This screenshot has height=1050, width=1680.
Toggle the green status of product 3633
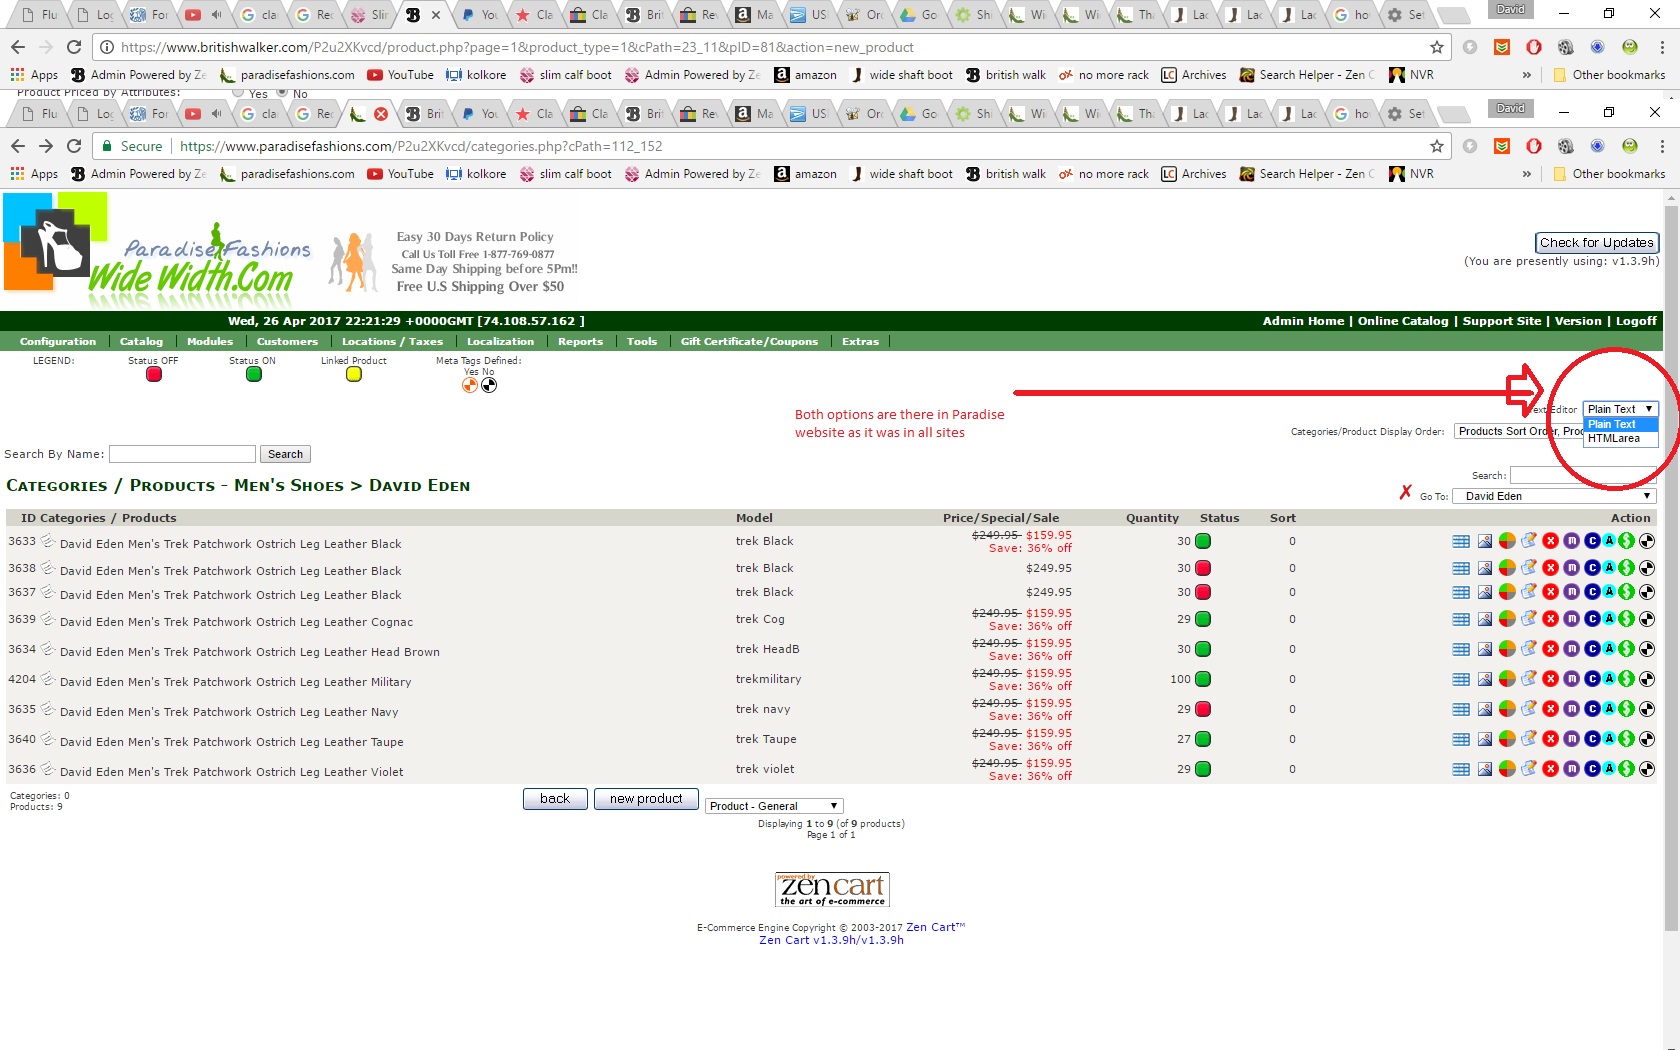click(1203, 541)
